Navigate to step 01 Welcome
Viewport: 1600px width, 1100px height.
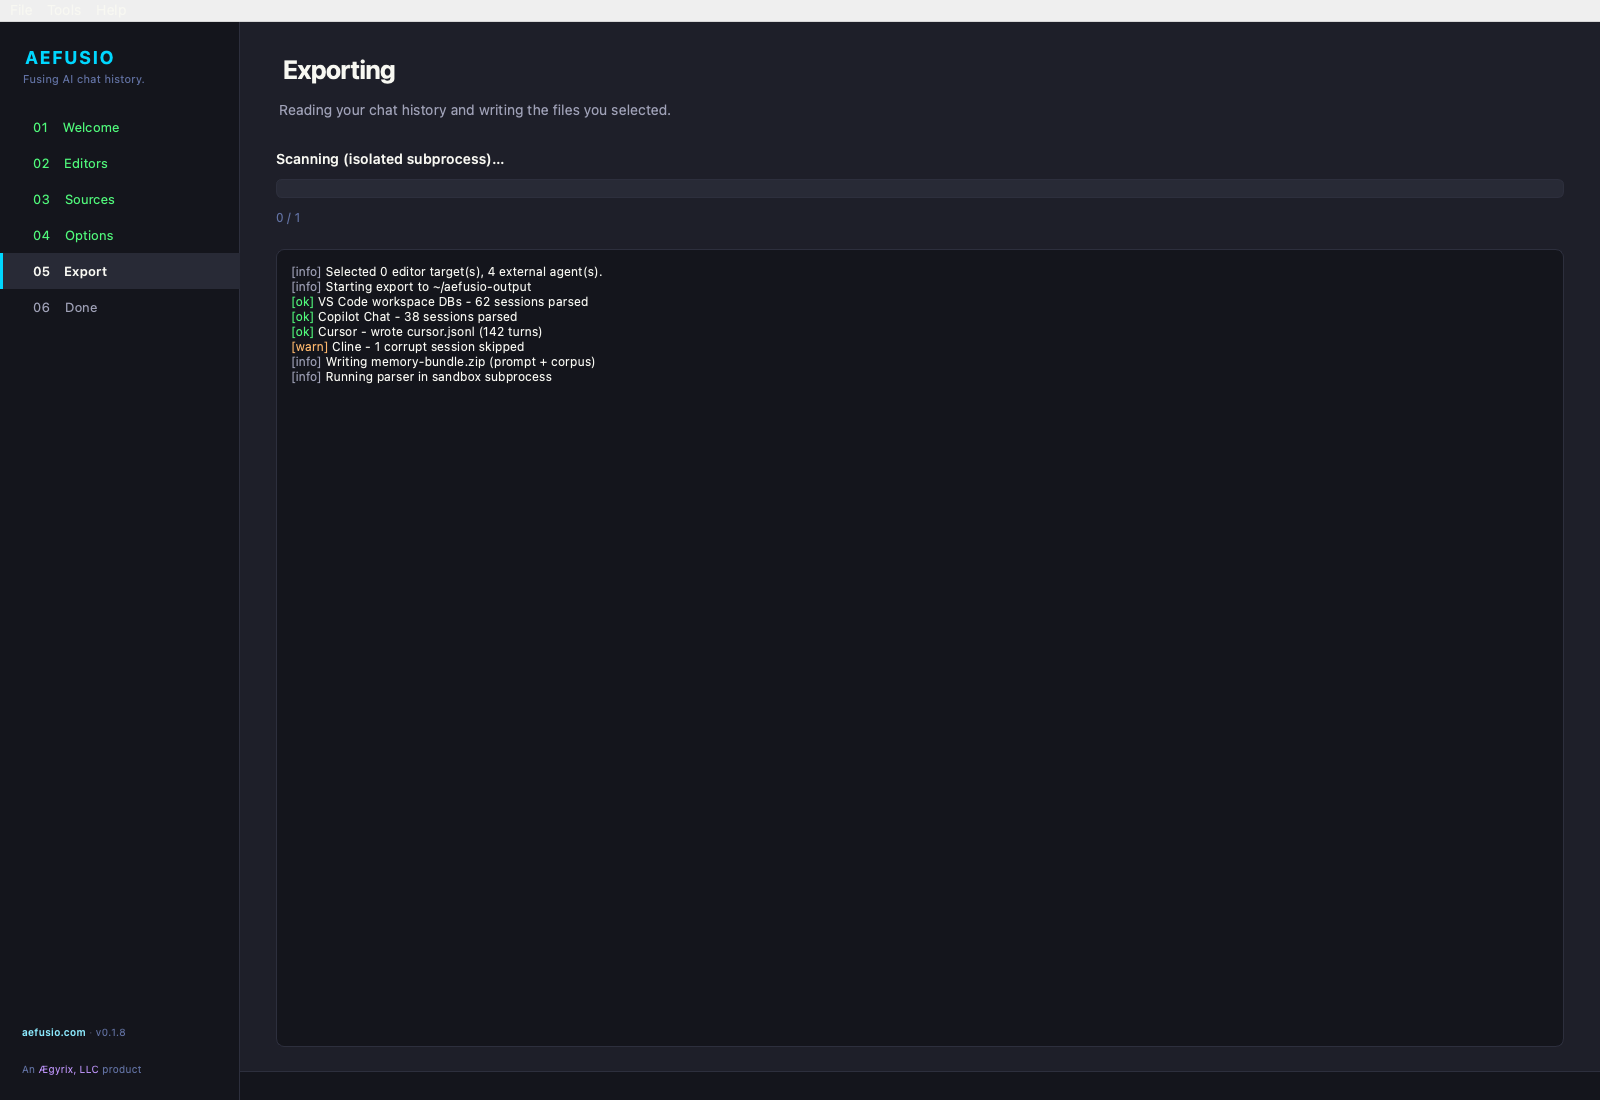pyautogui.click(x=91, y=127)
